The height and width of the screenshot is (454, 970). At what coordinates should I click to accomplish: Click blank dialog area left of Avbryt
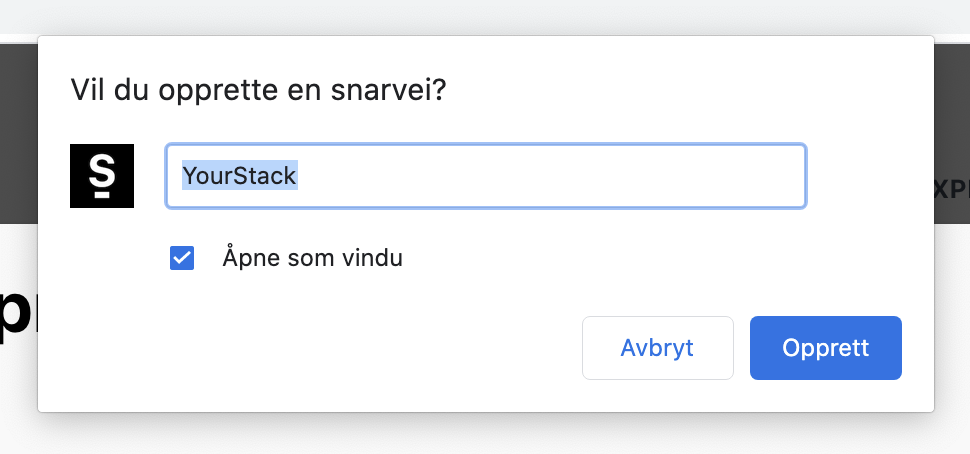[309, 348]
